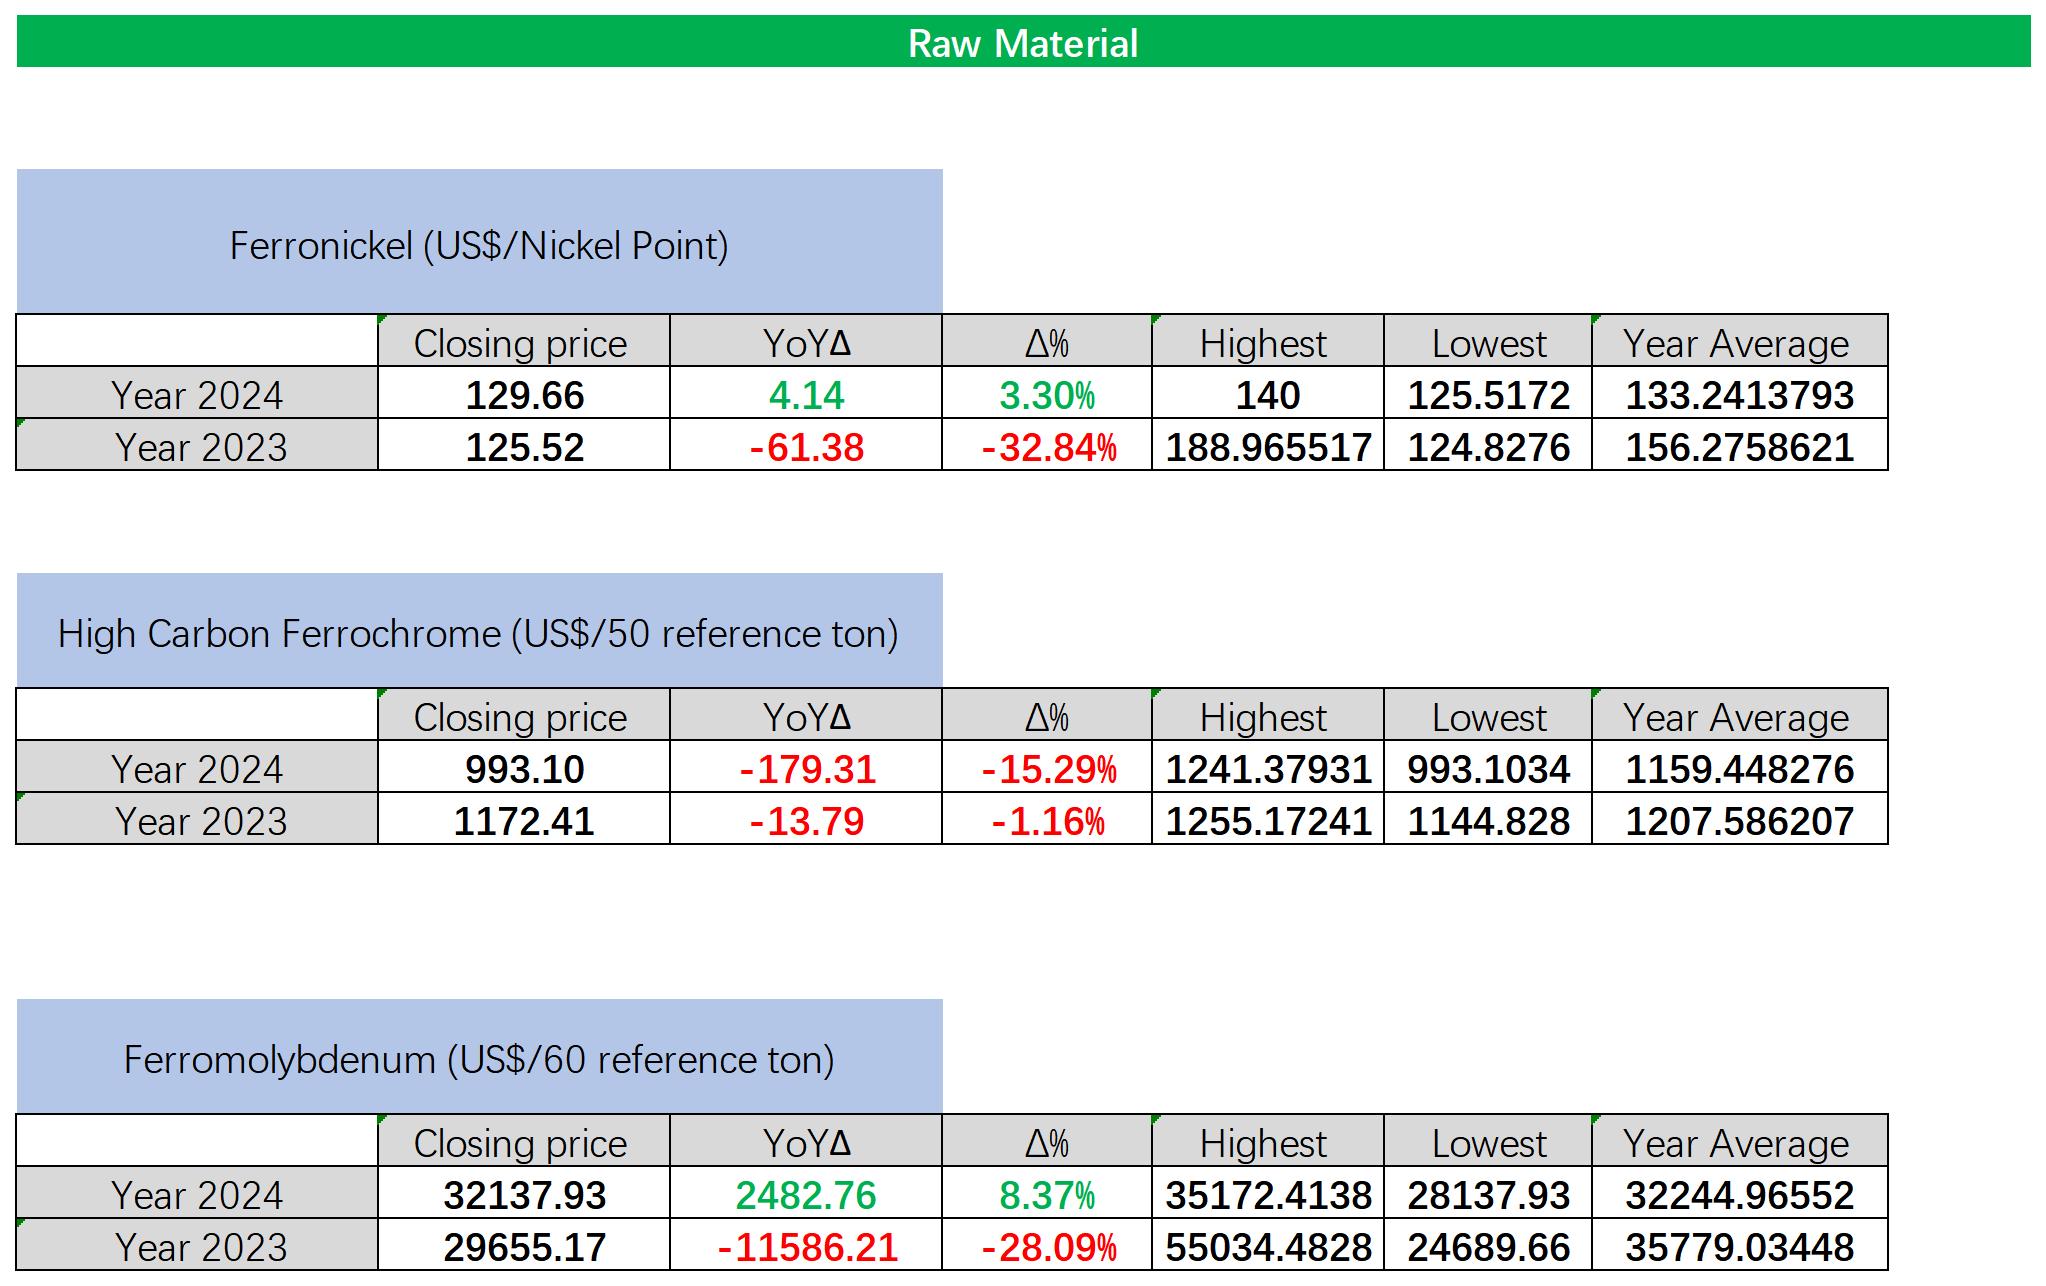The height and width of the screenshot is (1286, 2046).
Task: Select Ferrochrome YoY change -179.31
Action: pyautogui.click(x=806, y=769)
